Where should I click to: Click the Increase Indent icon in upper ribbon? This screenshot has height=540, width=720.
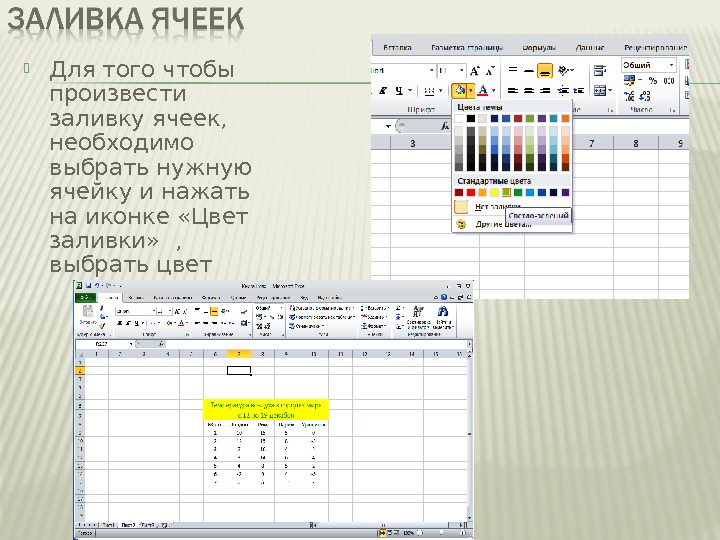pos(579,90)
